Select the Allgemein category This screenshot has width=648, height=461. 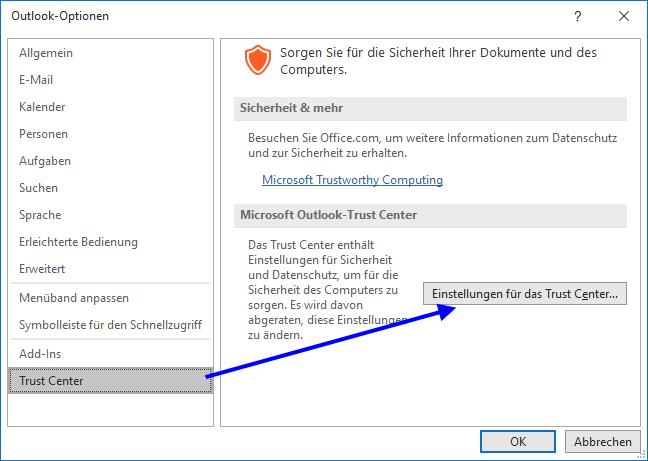46,53
